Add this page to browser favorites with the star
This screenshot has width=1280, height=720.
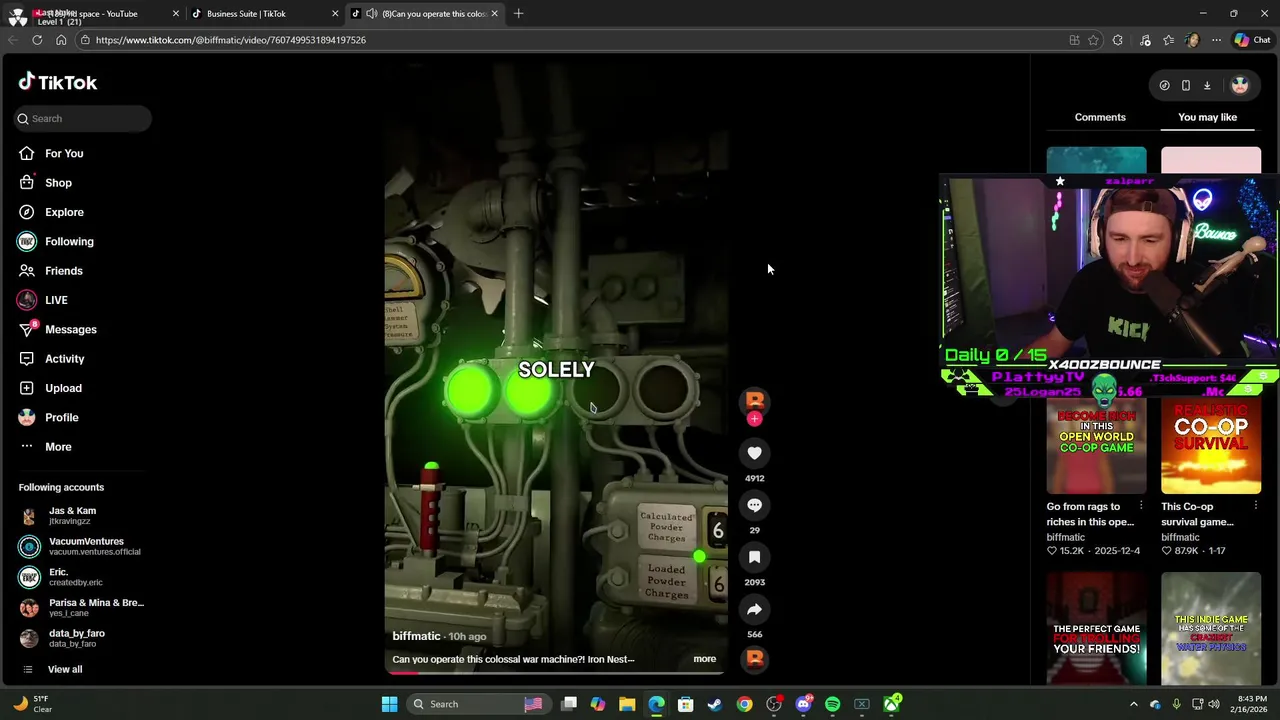pos(1093,40)
